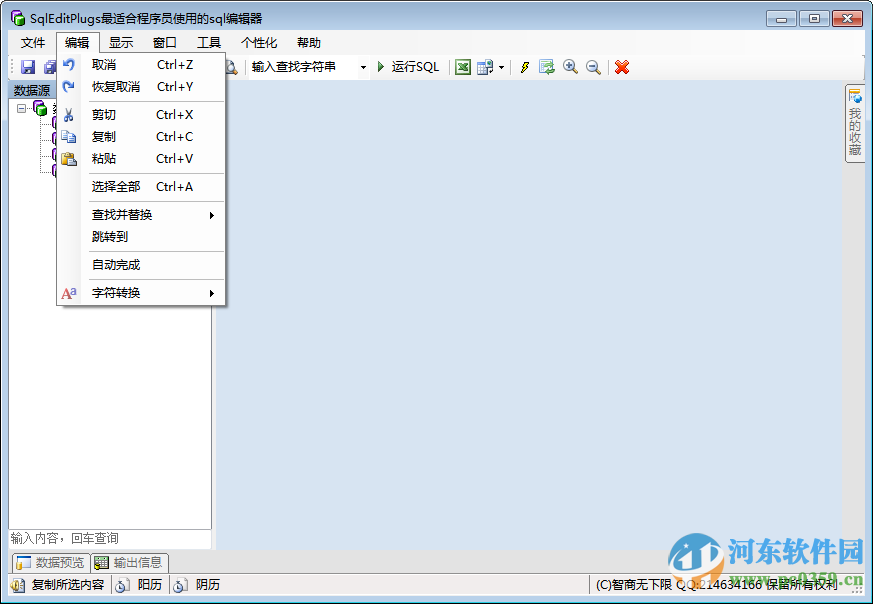873x604 pixels.
Task: Open the 查找并替换 submenu
Action: 115,214
